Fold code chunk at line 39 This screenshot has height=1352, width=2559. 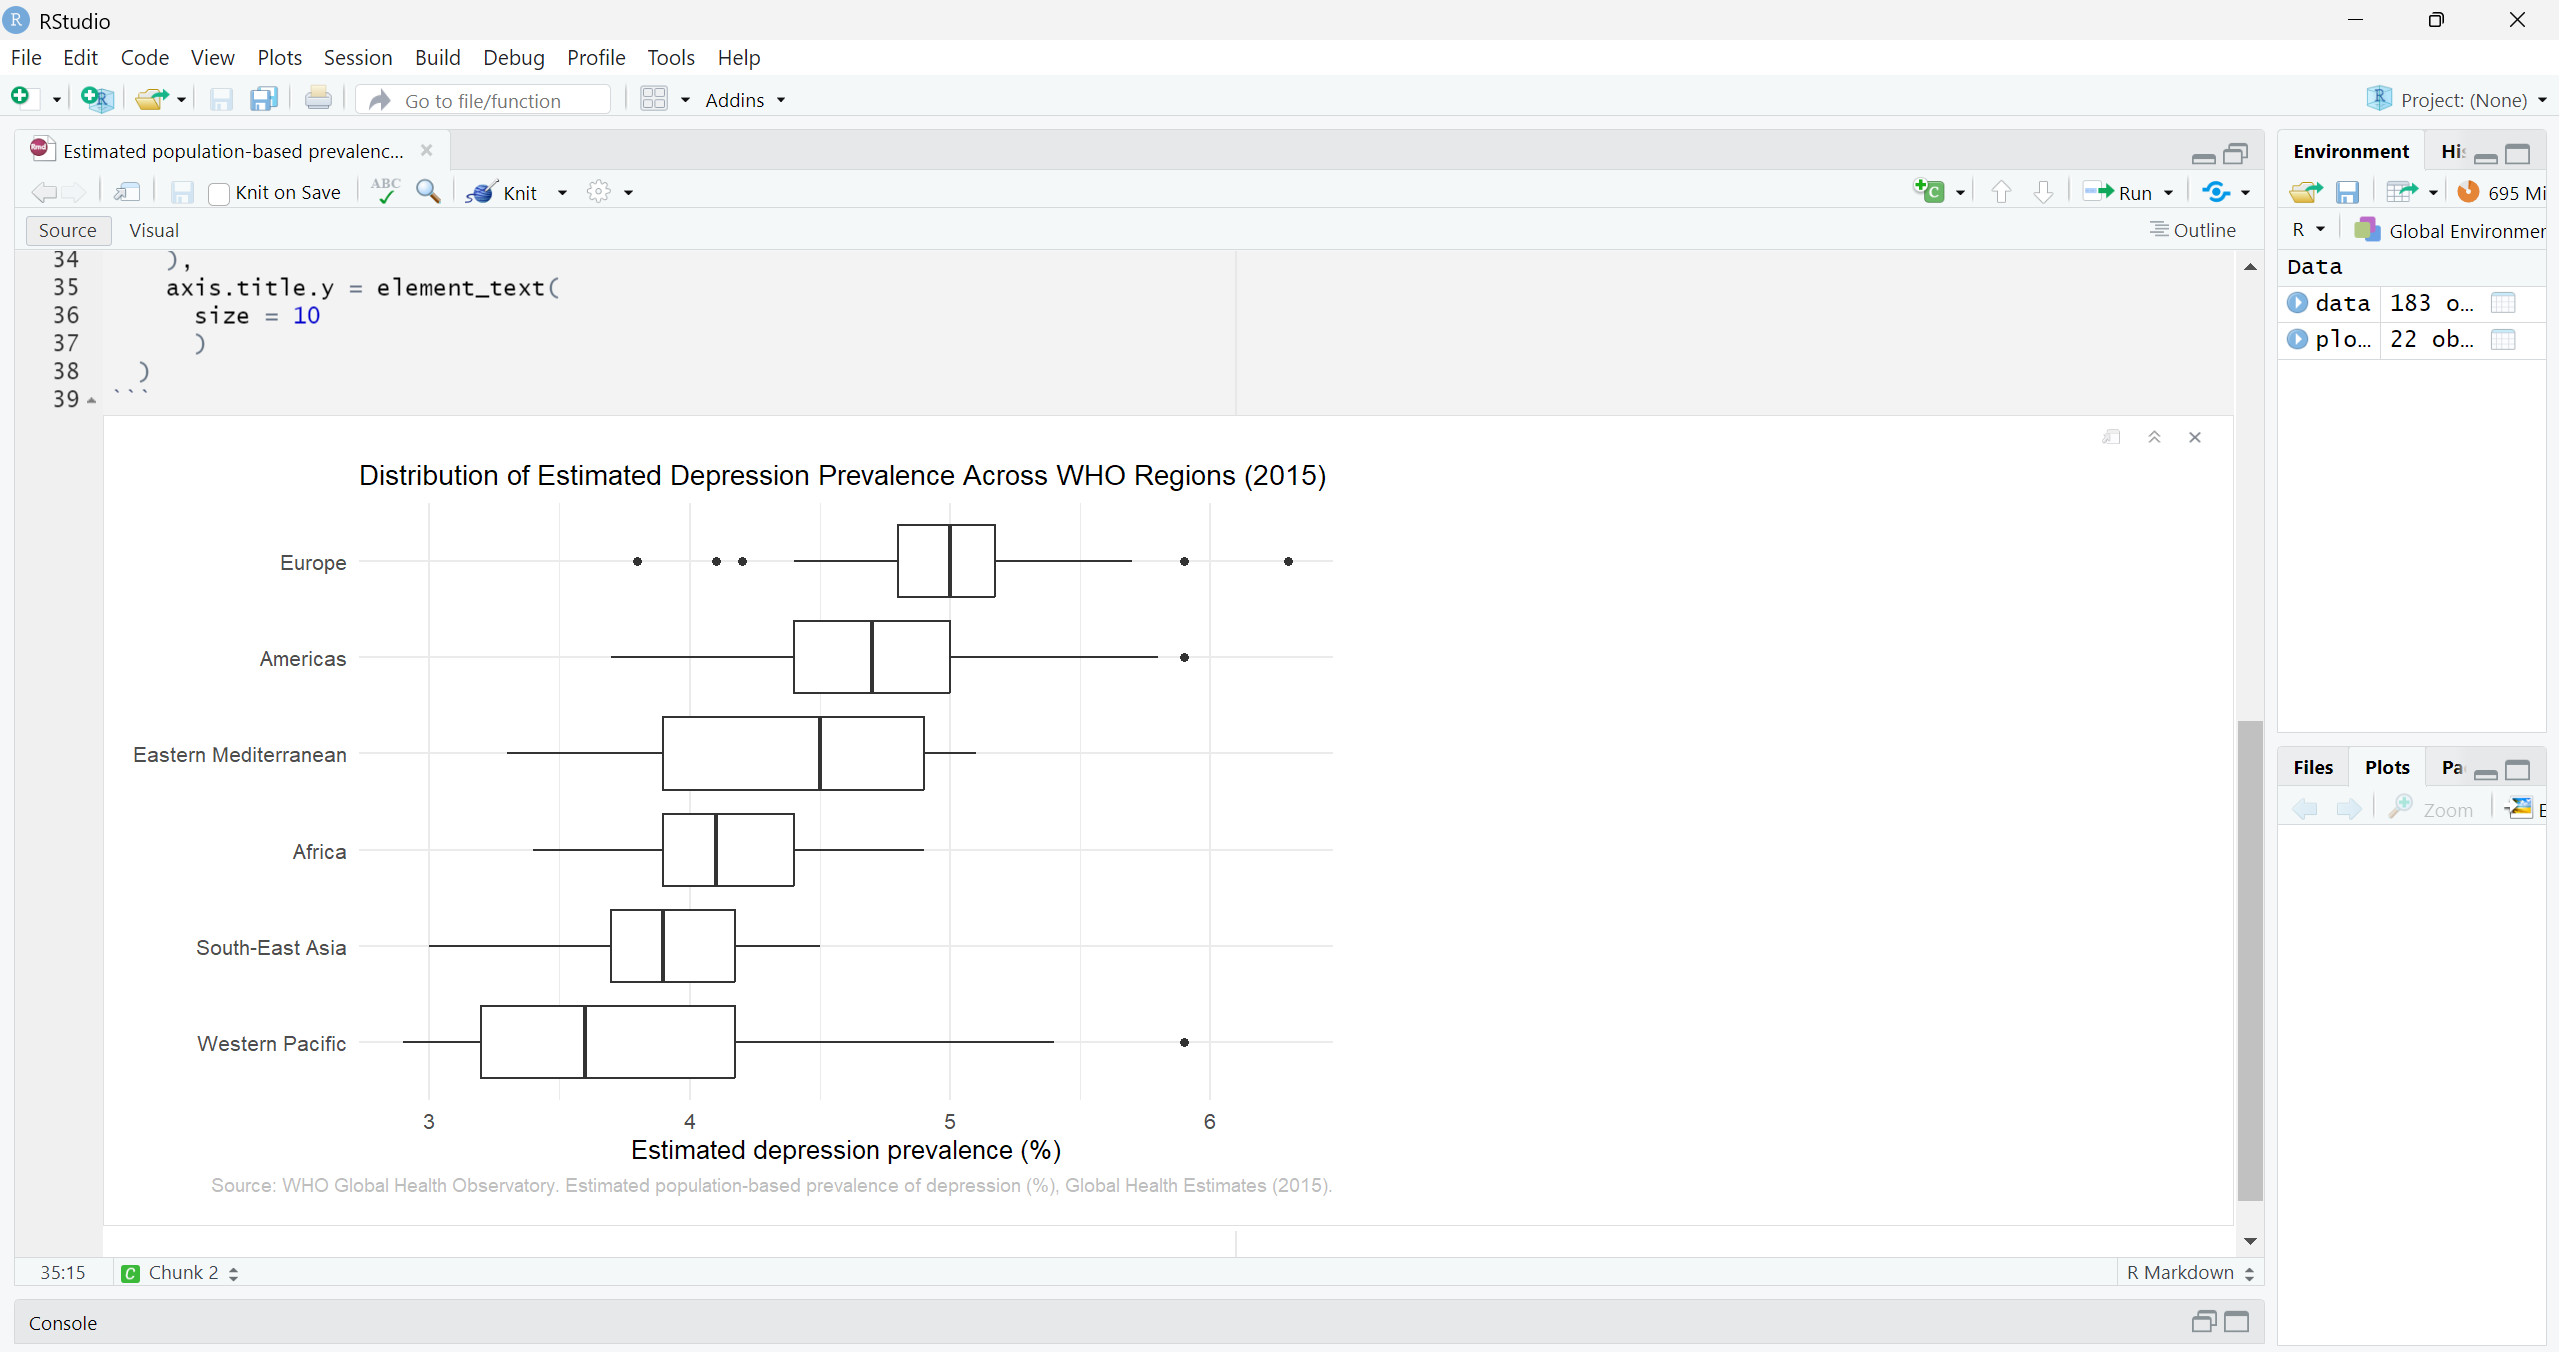click(x=92, y=400)
